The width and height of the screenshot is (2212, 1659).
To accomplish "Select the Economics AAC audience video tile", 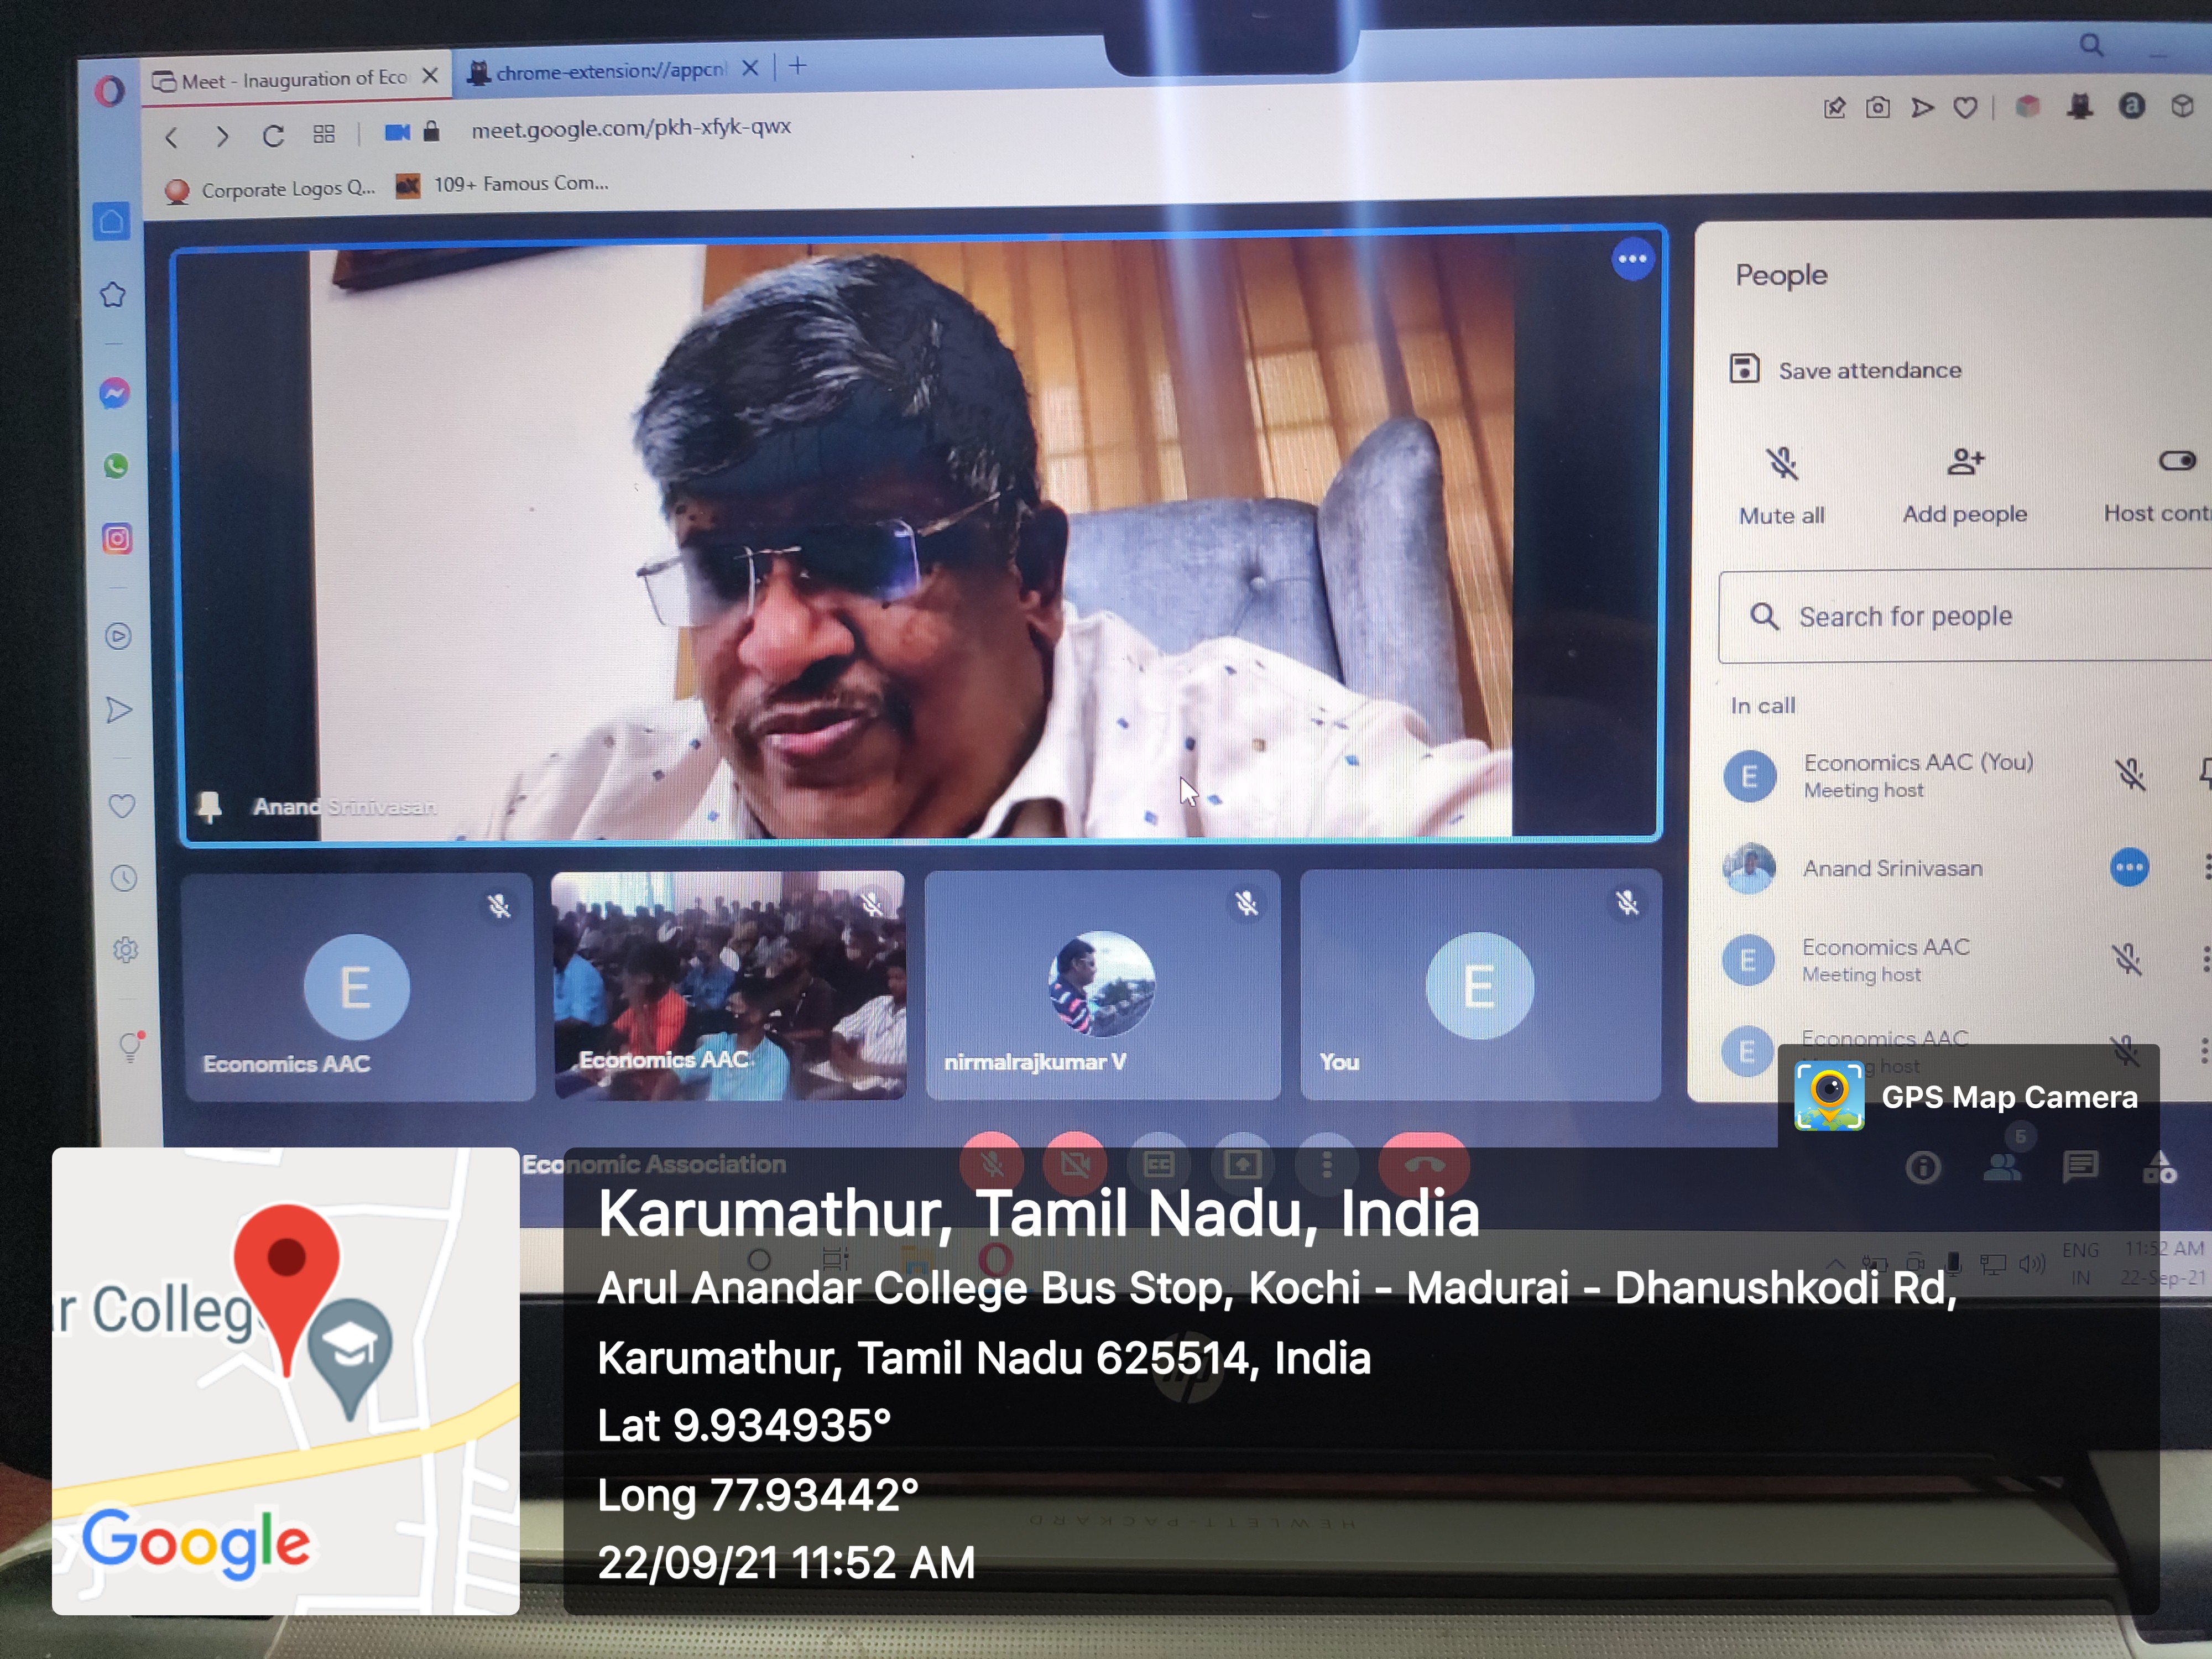I will [729, 986].
